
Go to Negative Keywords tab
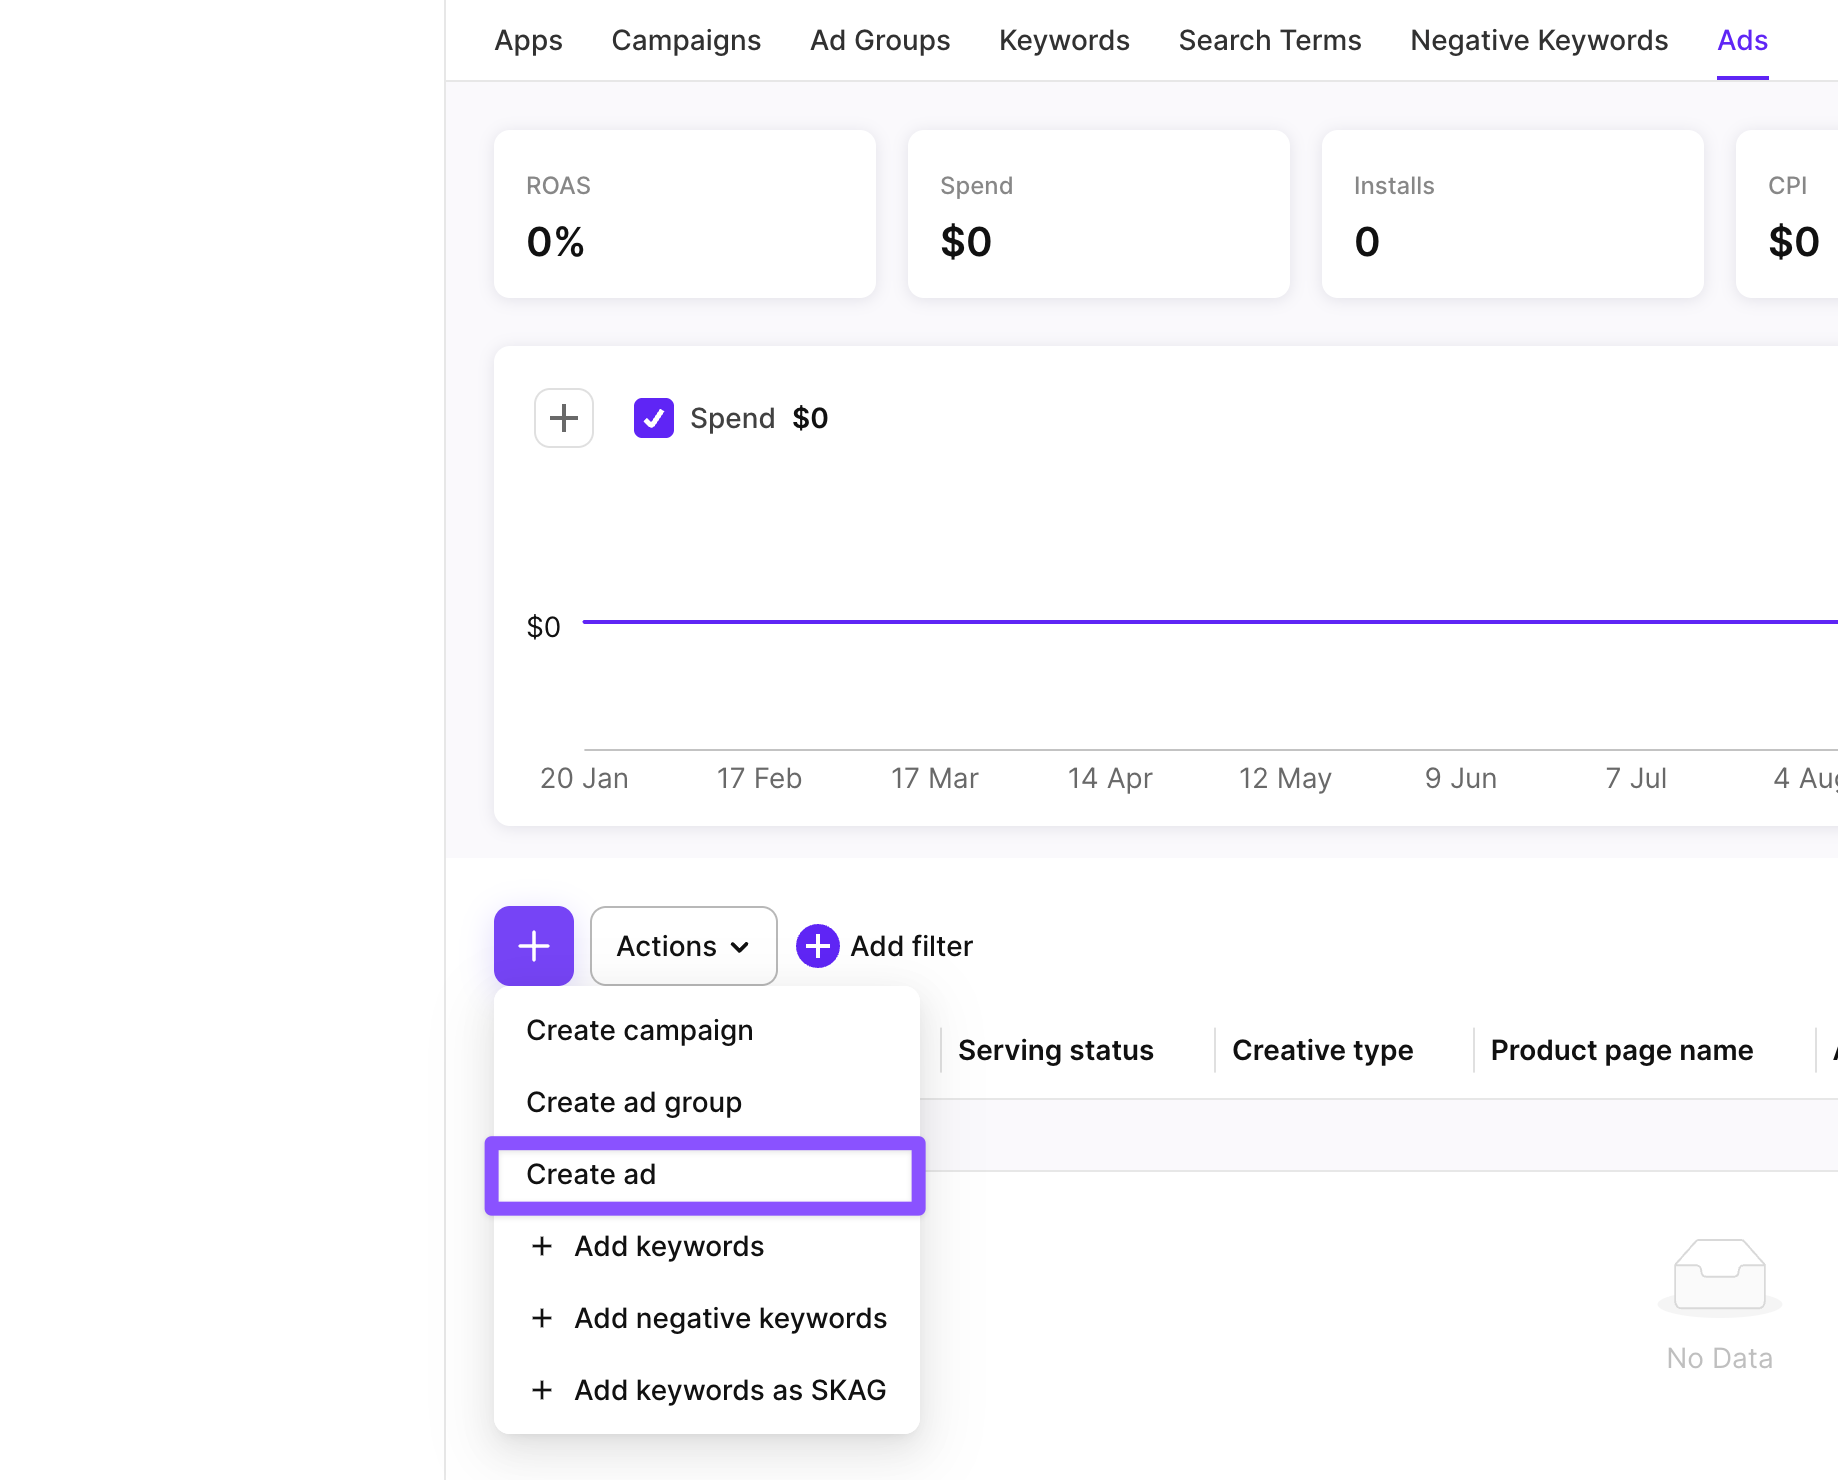point(1539,40)
